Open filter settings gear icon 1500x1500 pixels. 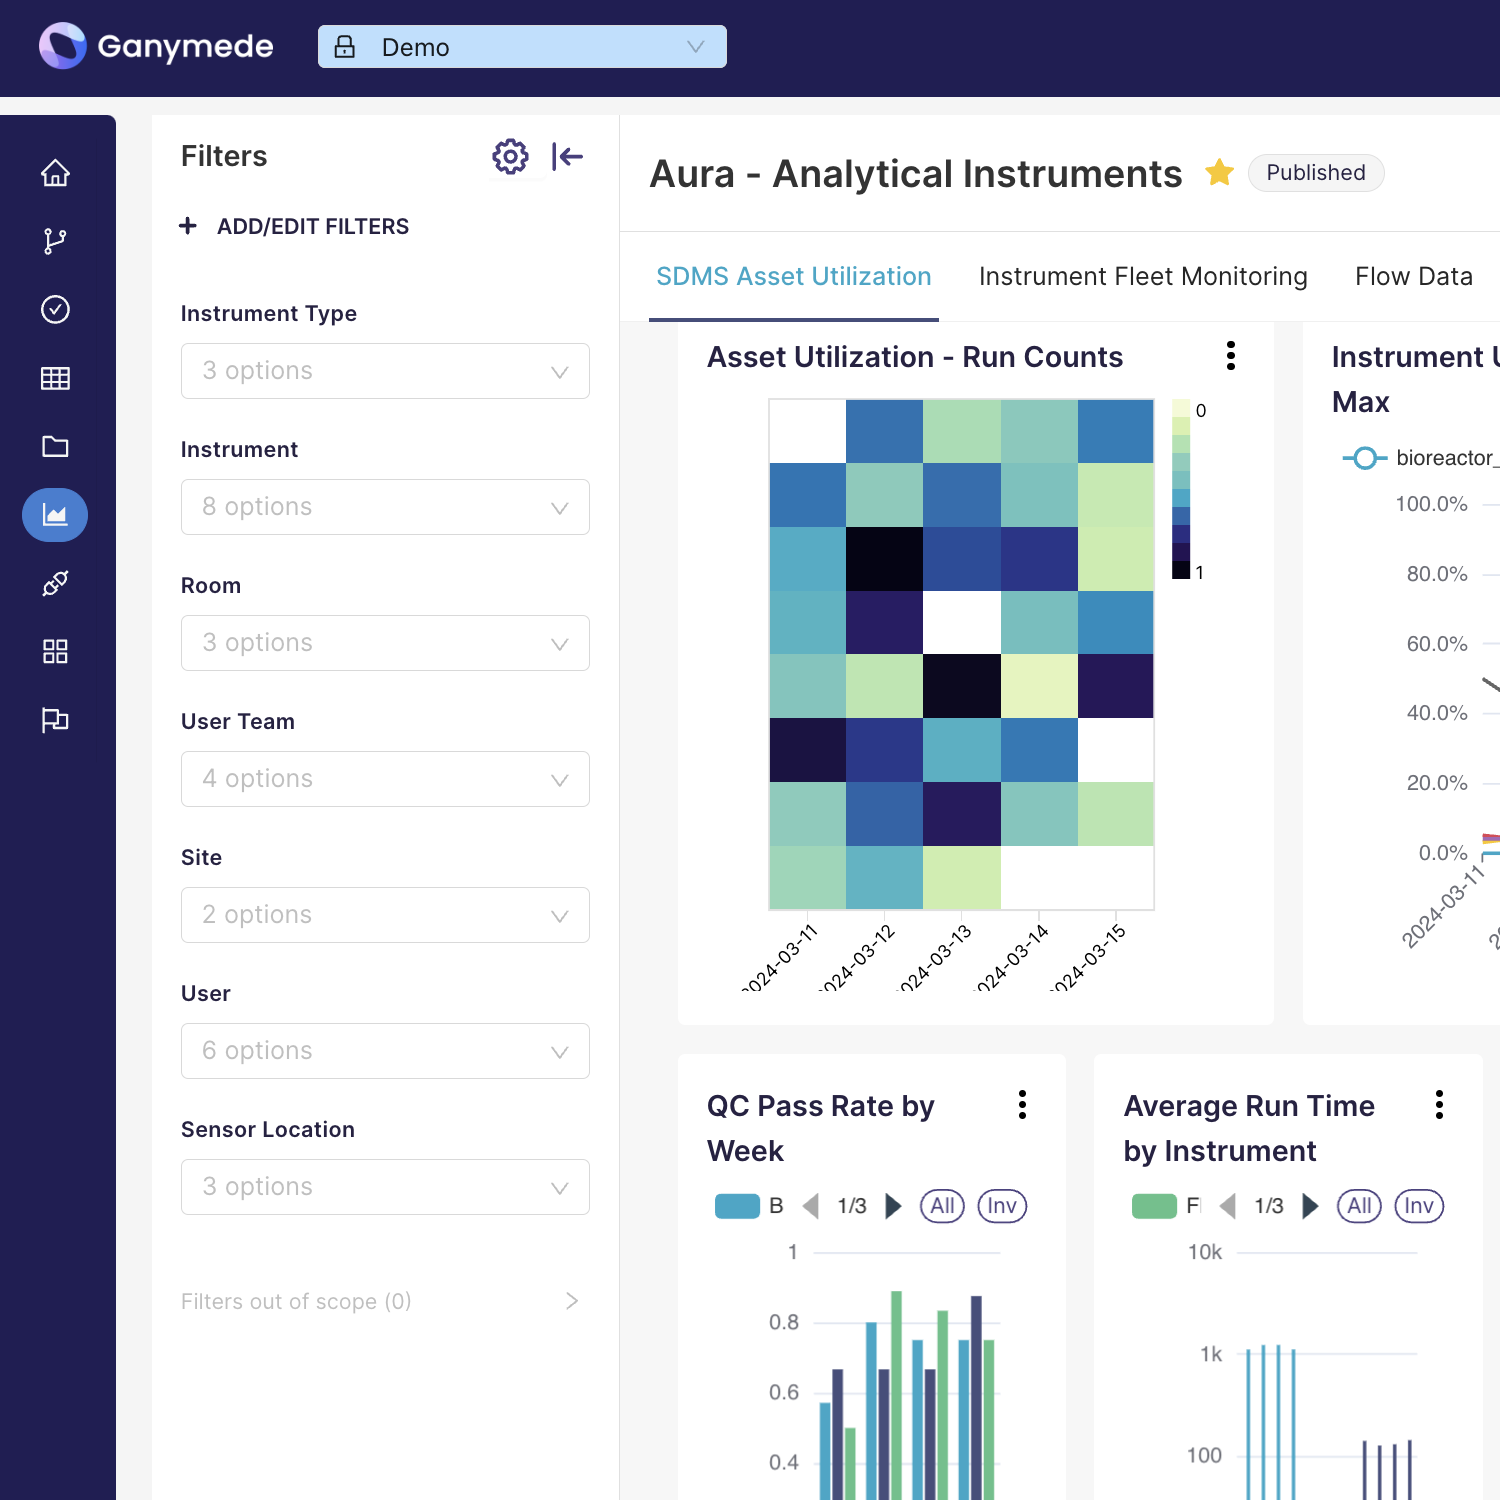510,156
